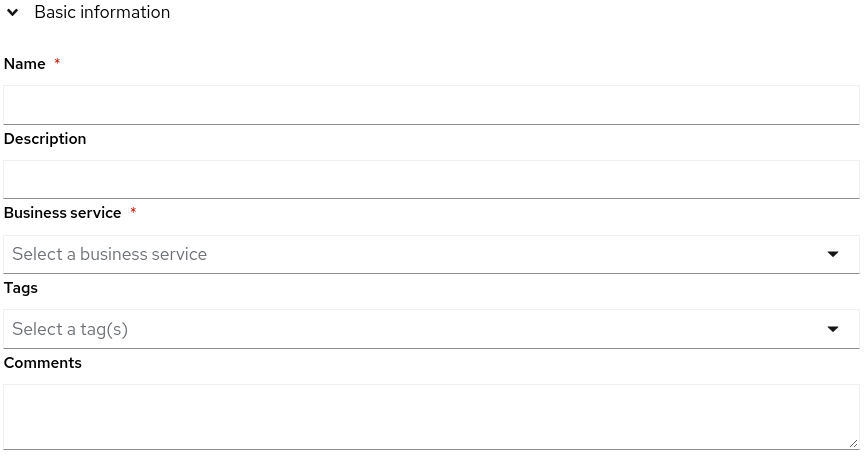This screenshot has height=458, width=864.
Task: Open the Business service dropdown
Action: point(431,254)
